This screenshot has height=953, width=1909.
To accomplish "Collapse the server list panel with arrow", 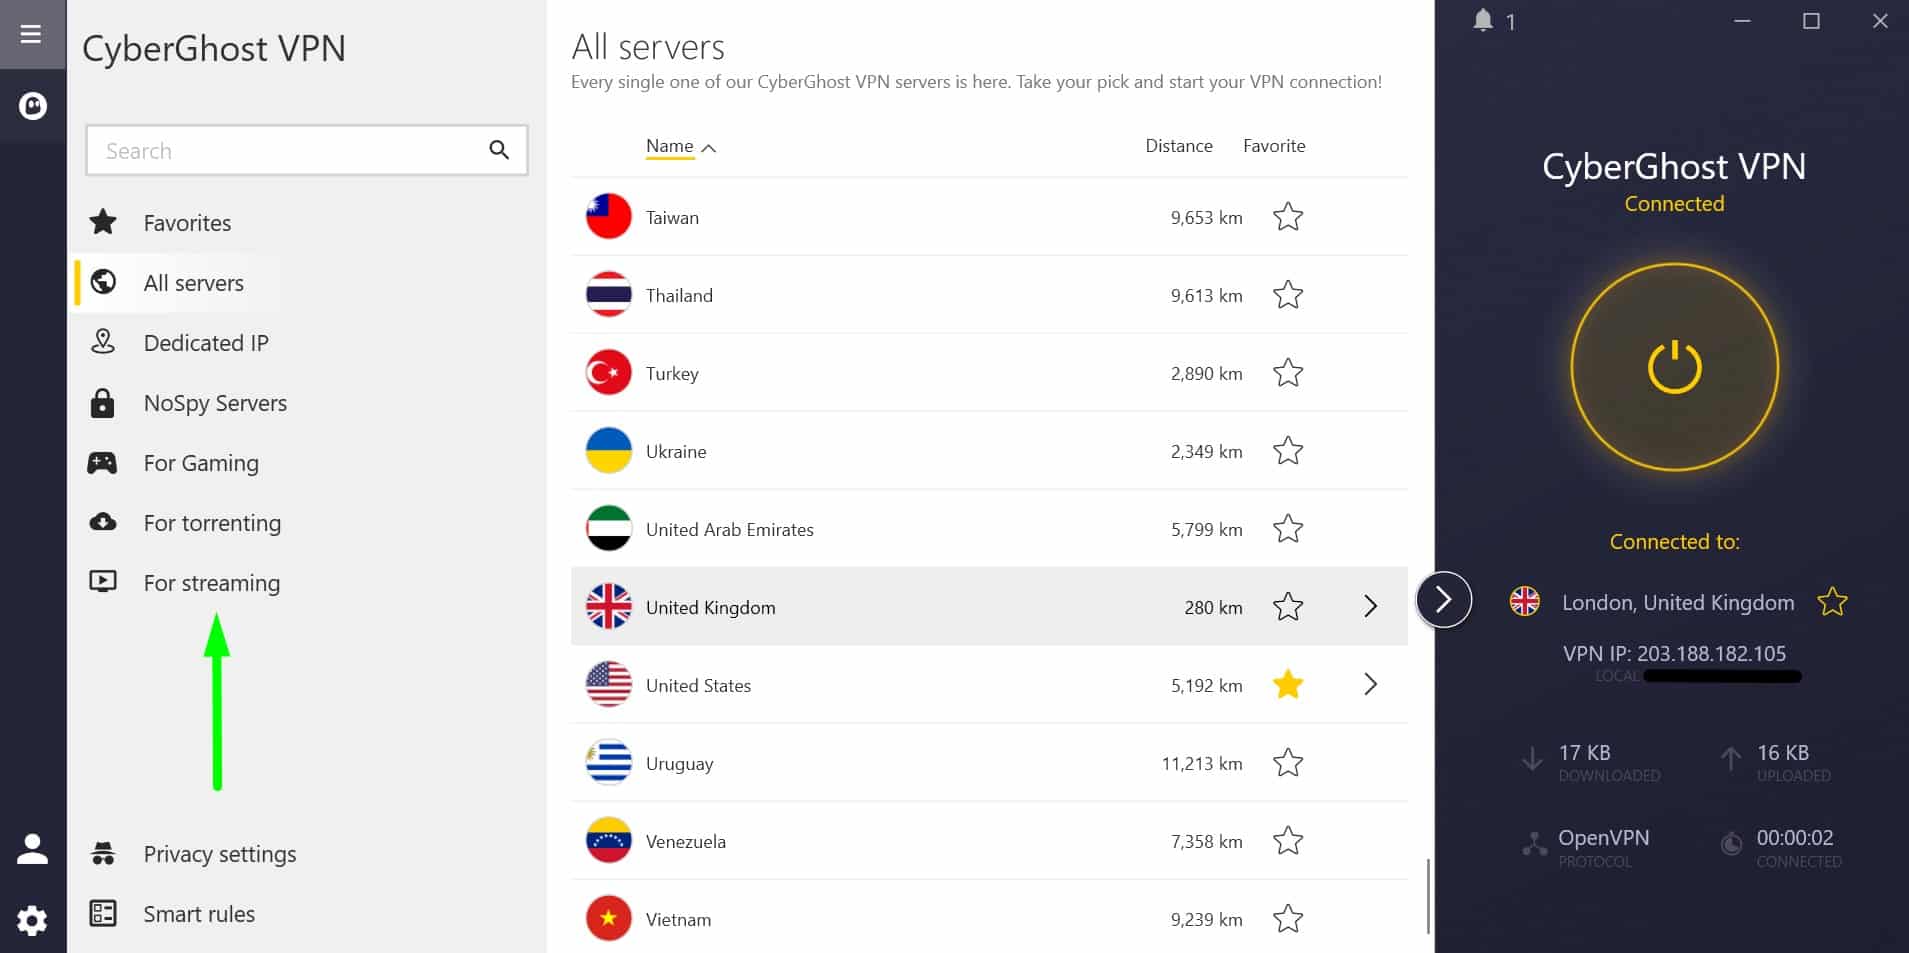I will [1443, 599].
